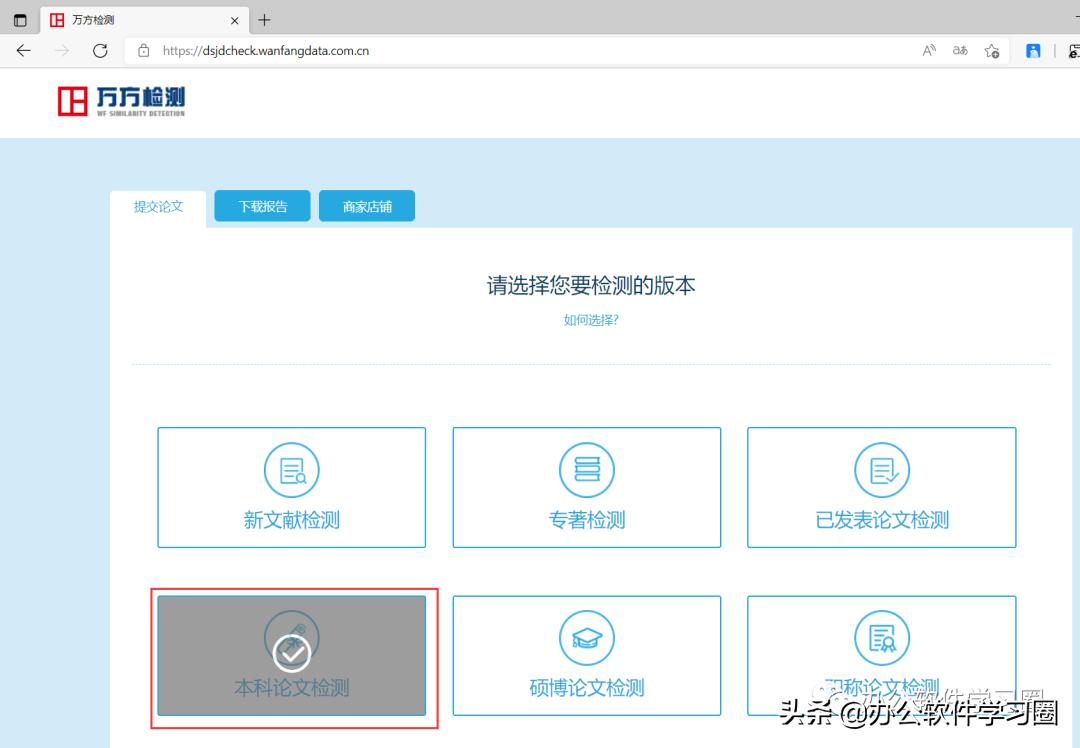The height and width of the screenshot is (748, 1080).
Task: Open the translate icon in address bar
Action: pyautogui.click(x=959, y=49)
